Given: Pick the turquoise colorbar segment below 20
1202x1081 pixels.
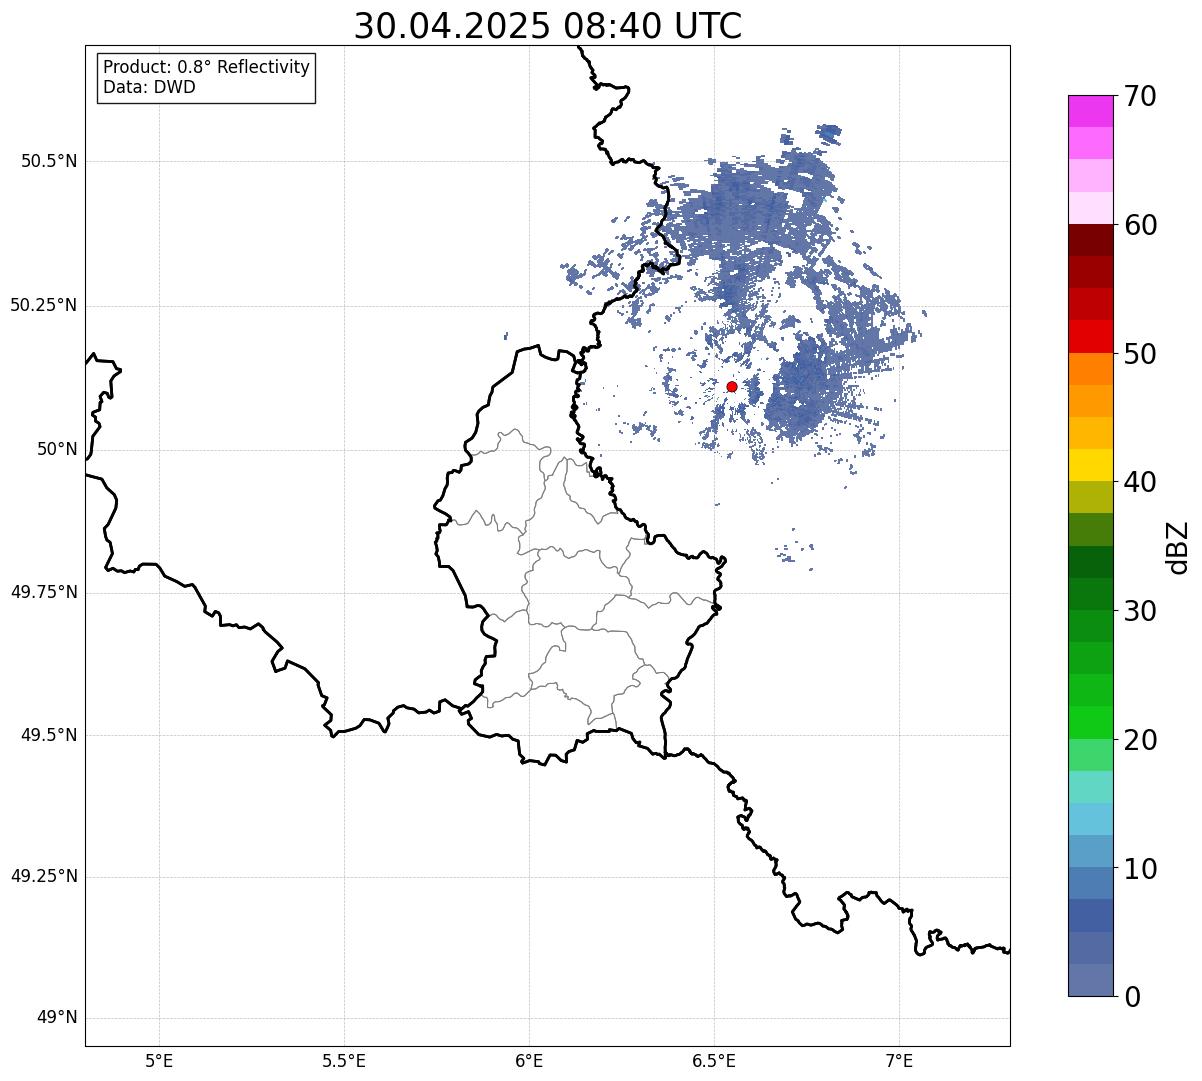Looking at the screenshot, I should click(x=1091, y=787).
